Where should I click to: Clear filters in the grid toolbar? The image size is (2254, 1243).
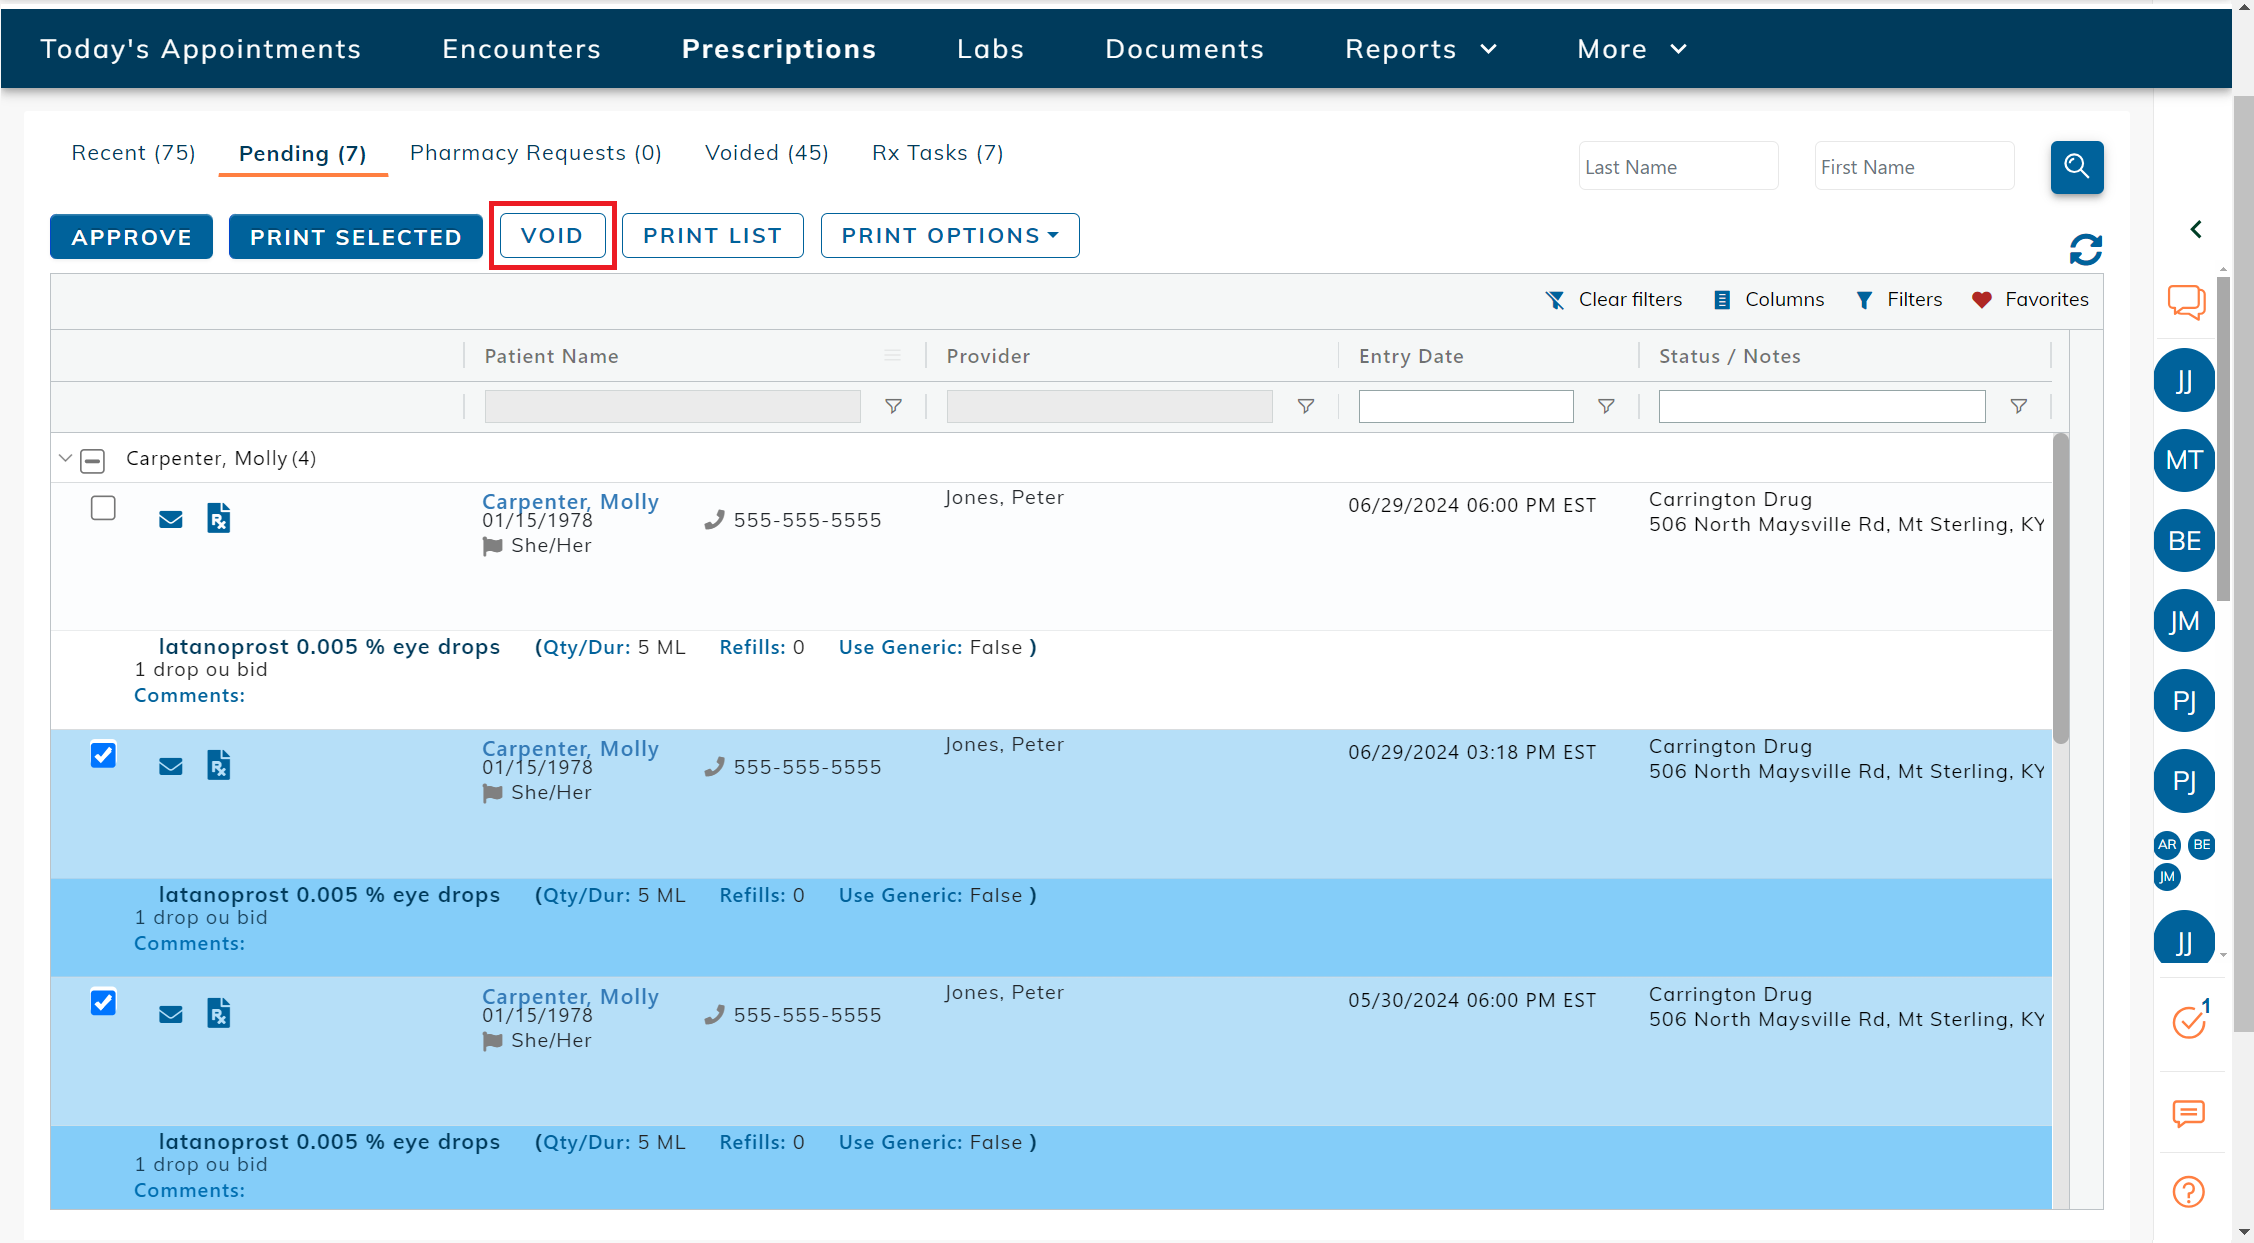1614,300
